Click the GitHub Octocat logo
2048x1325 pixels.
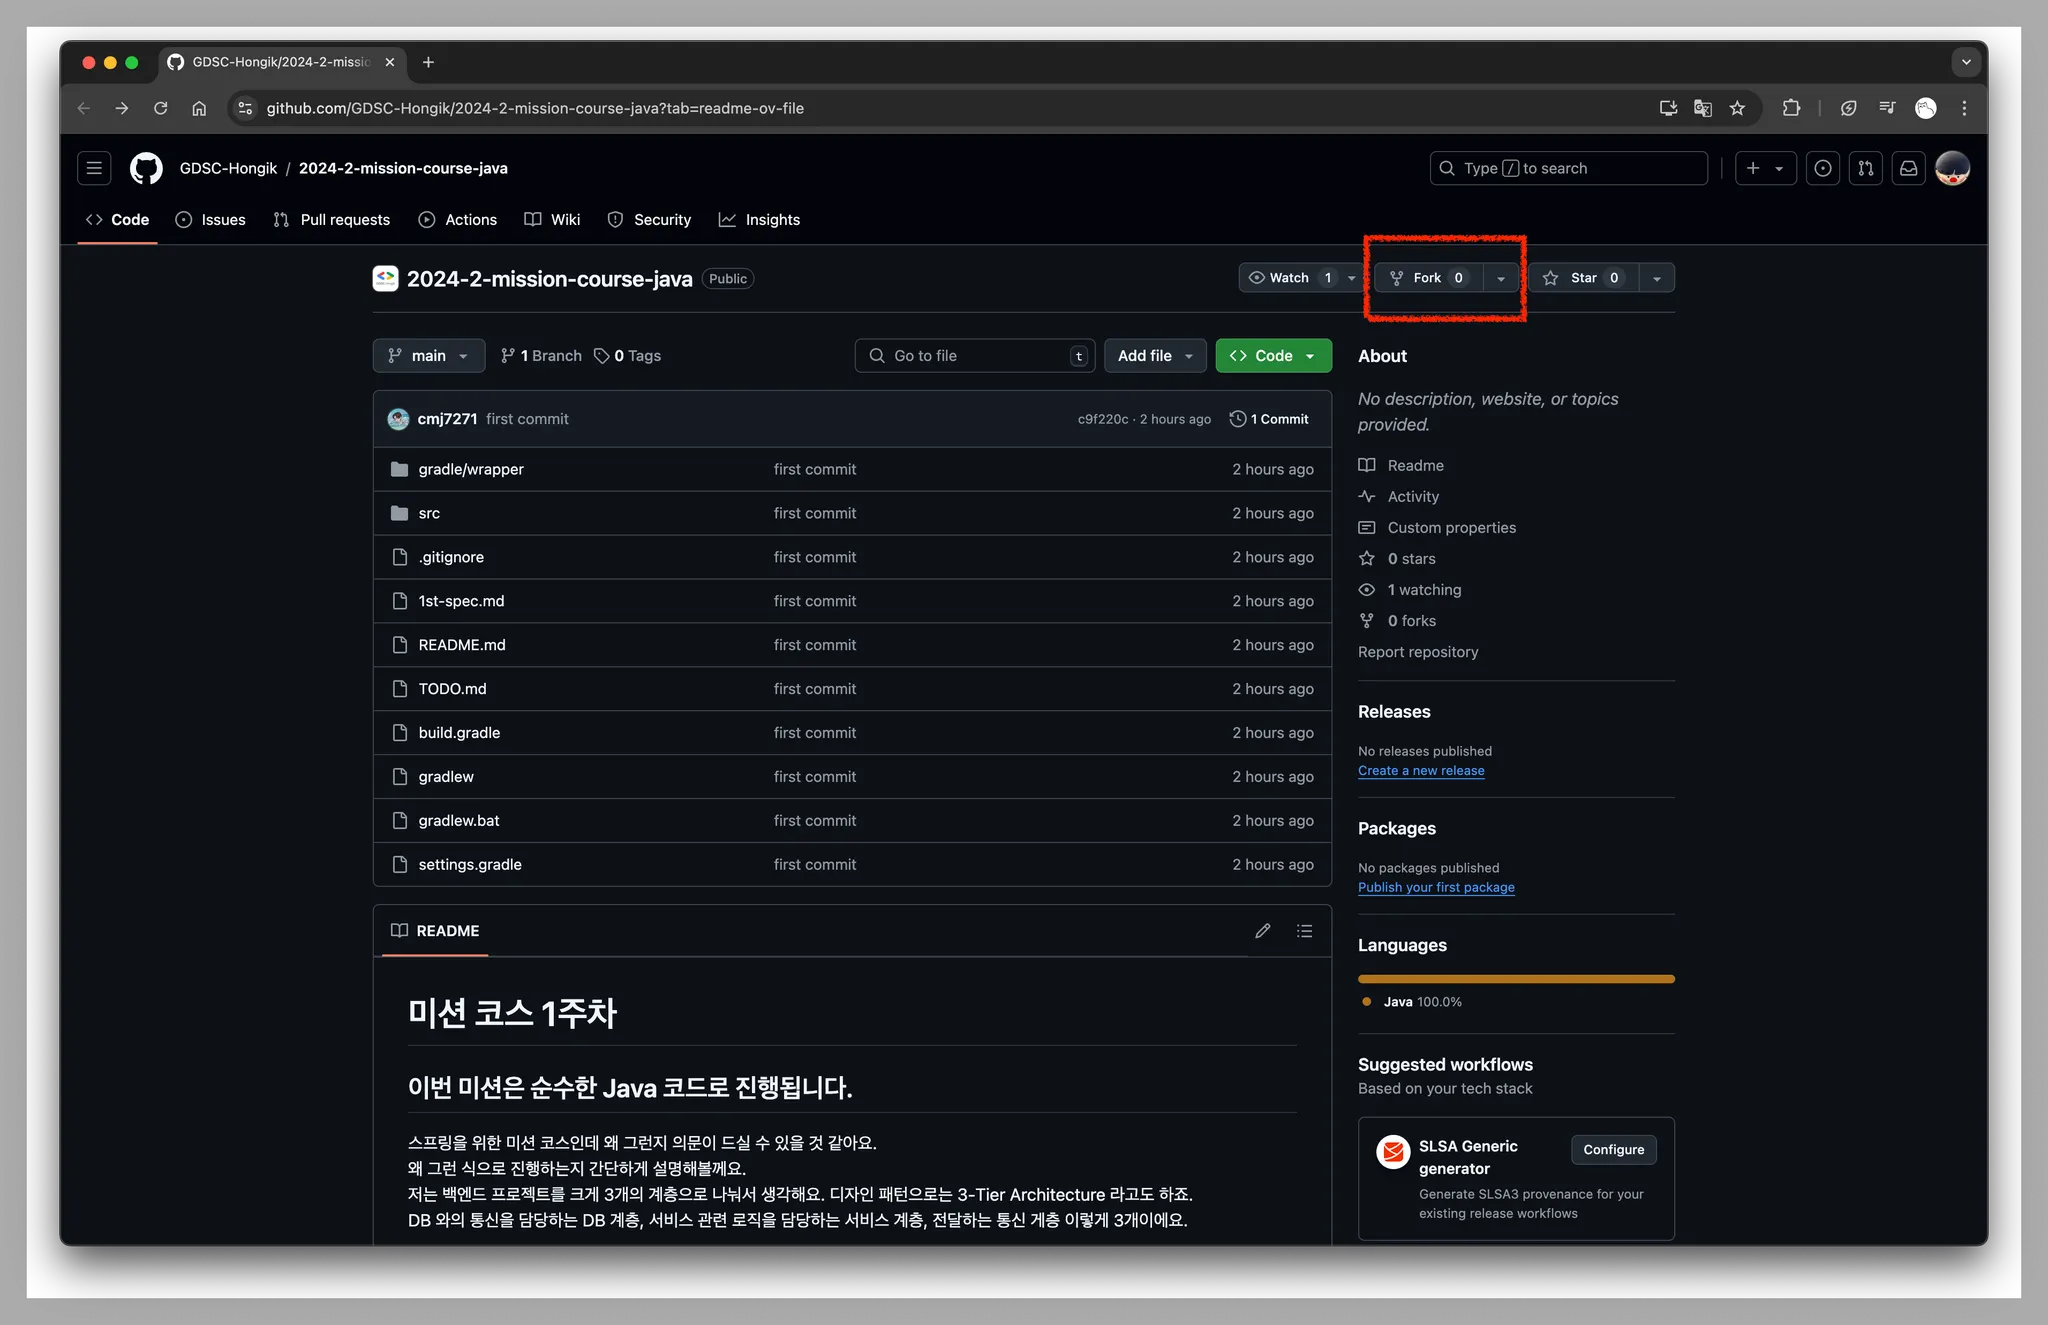[146, 168]
